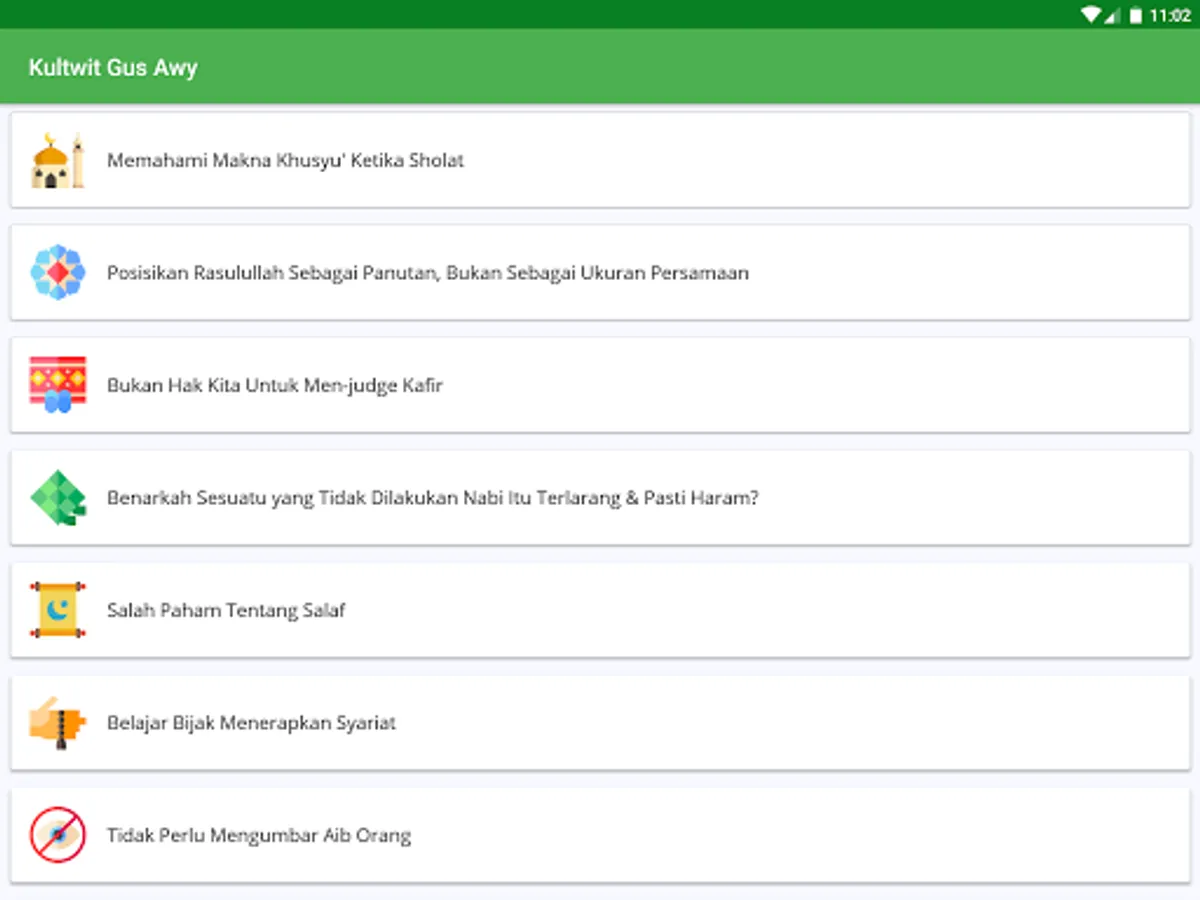Tap the green ketupat icon
The width and height of the screenshot is (1200, 900).
58,497
